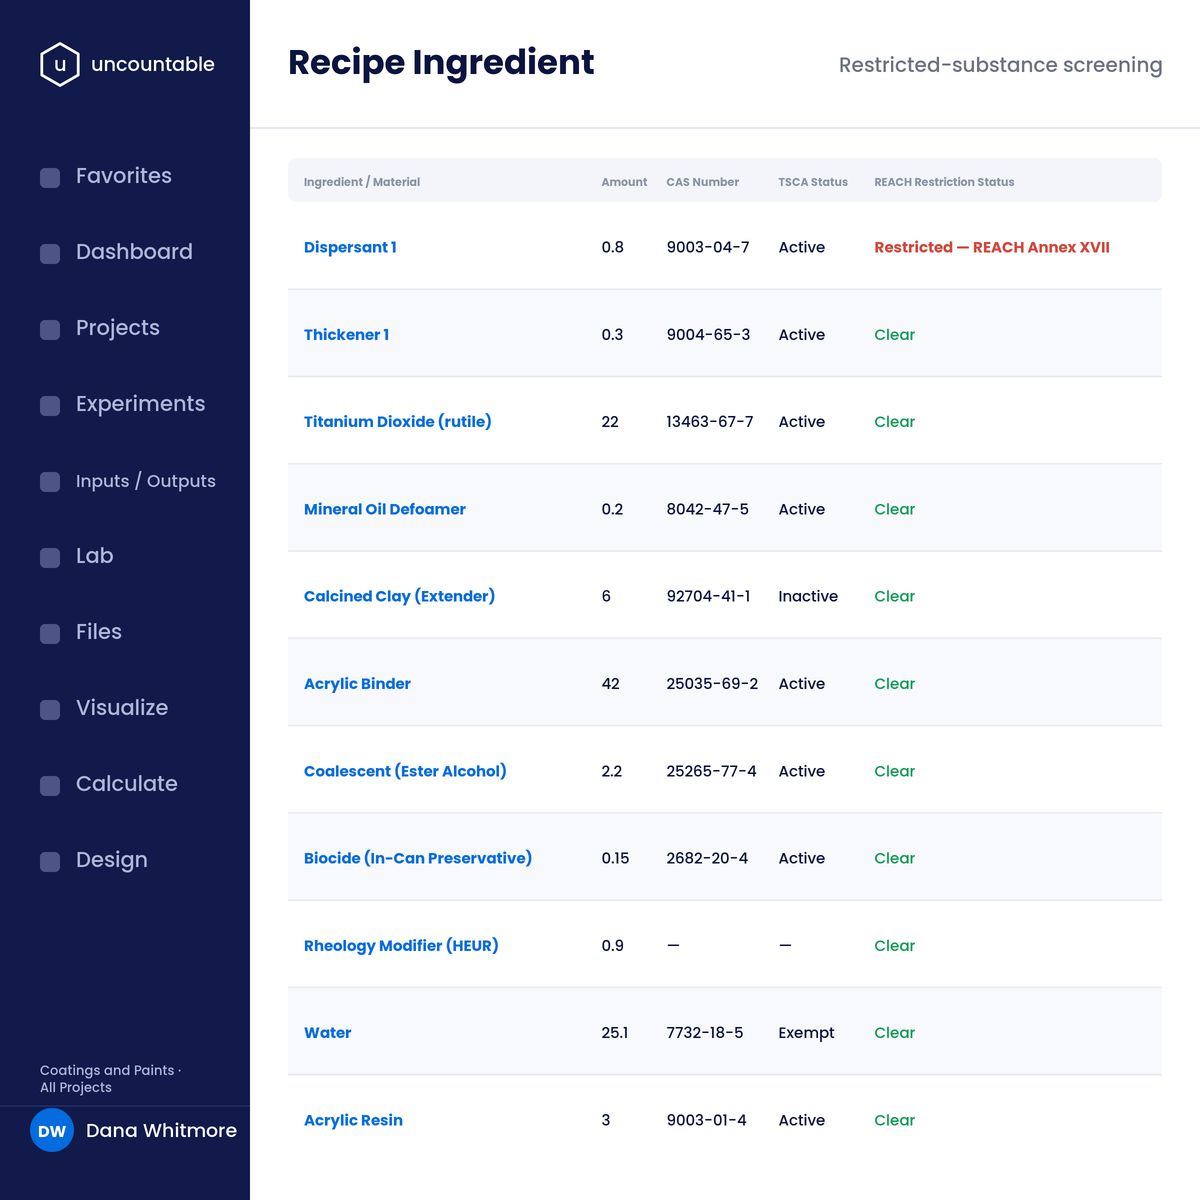Click the Favorites sidebar icon
1200x1200 pixels.
(x=50, y=178)
